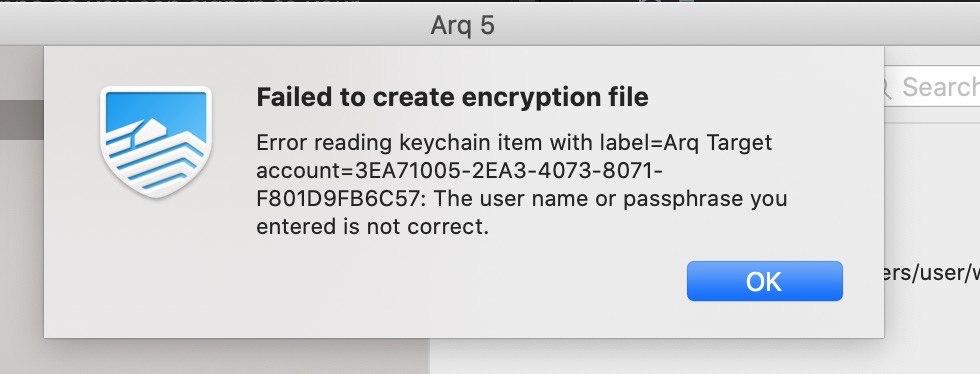Select the highlighted row in left sidebar
The height and width of the screenshot is (374, 980).
(22, 121)
